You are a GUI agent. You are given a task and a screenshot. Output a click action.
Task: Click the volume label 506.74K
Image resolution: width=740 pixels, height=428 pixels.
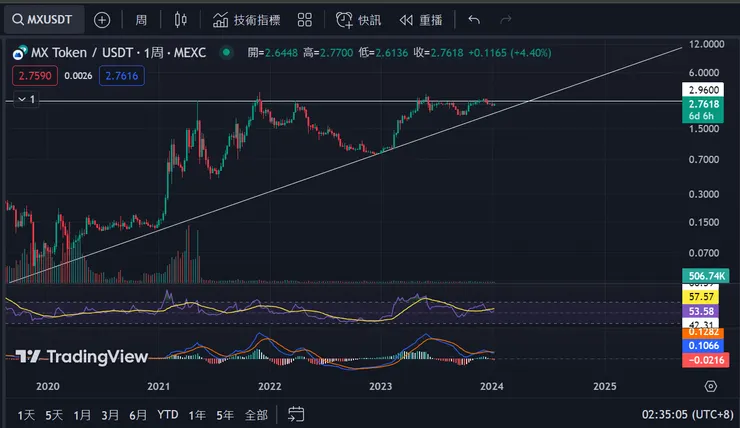tap(706, 276)
